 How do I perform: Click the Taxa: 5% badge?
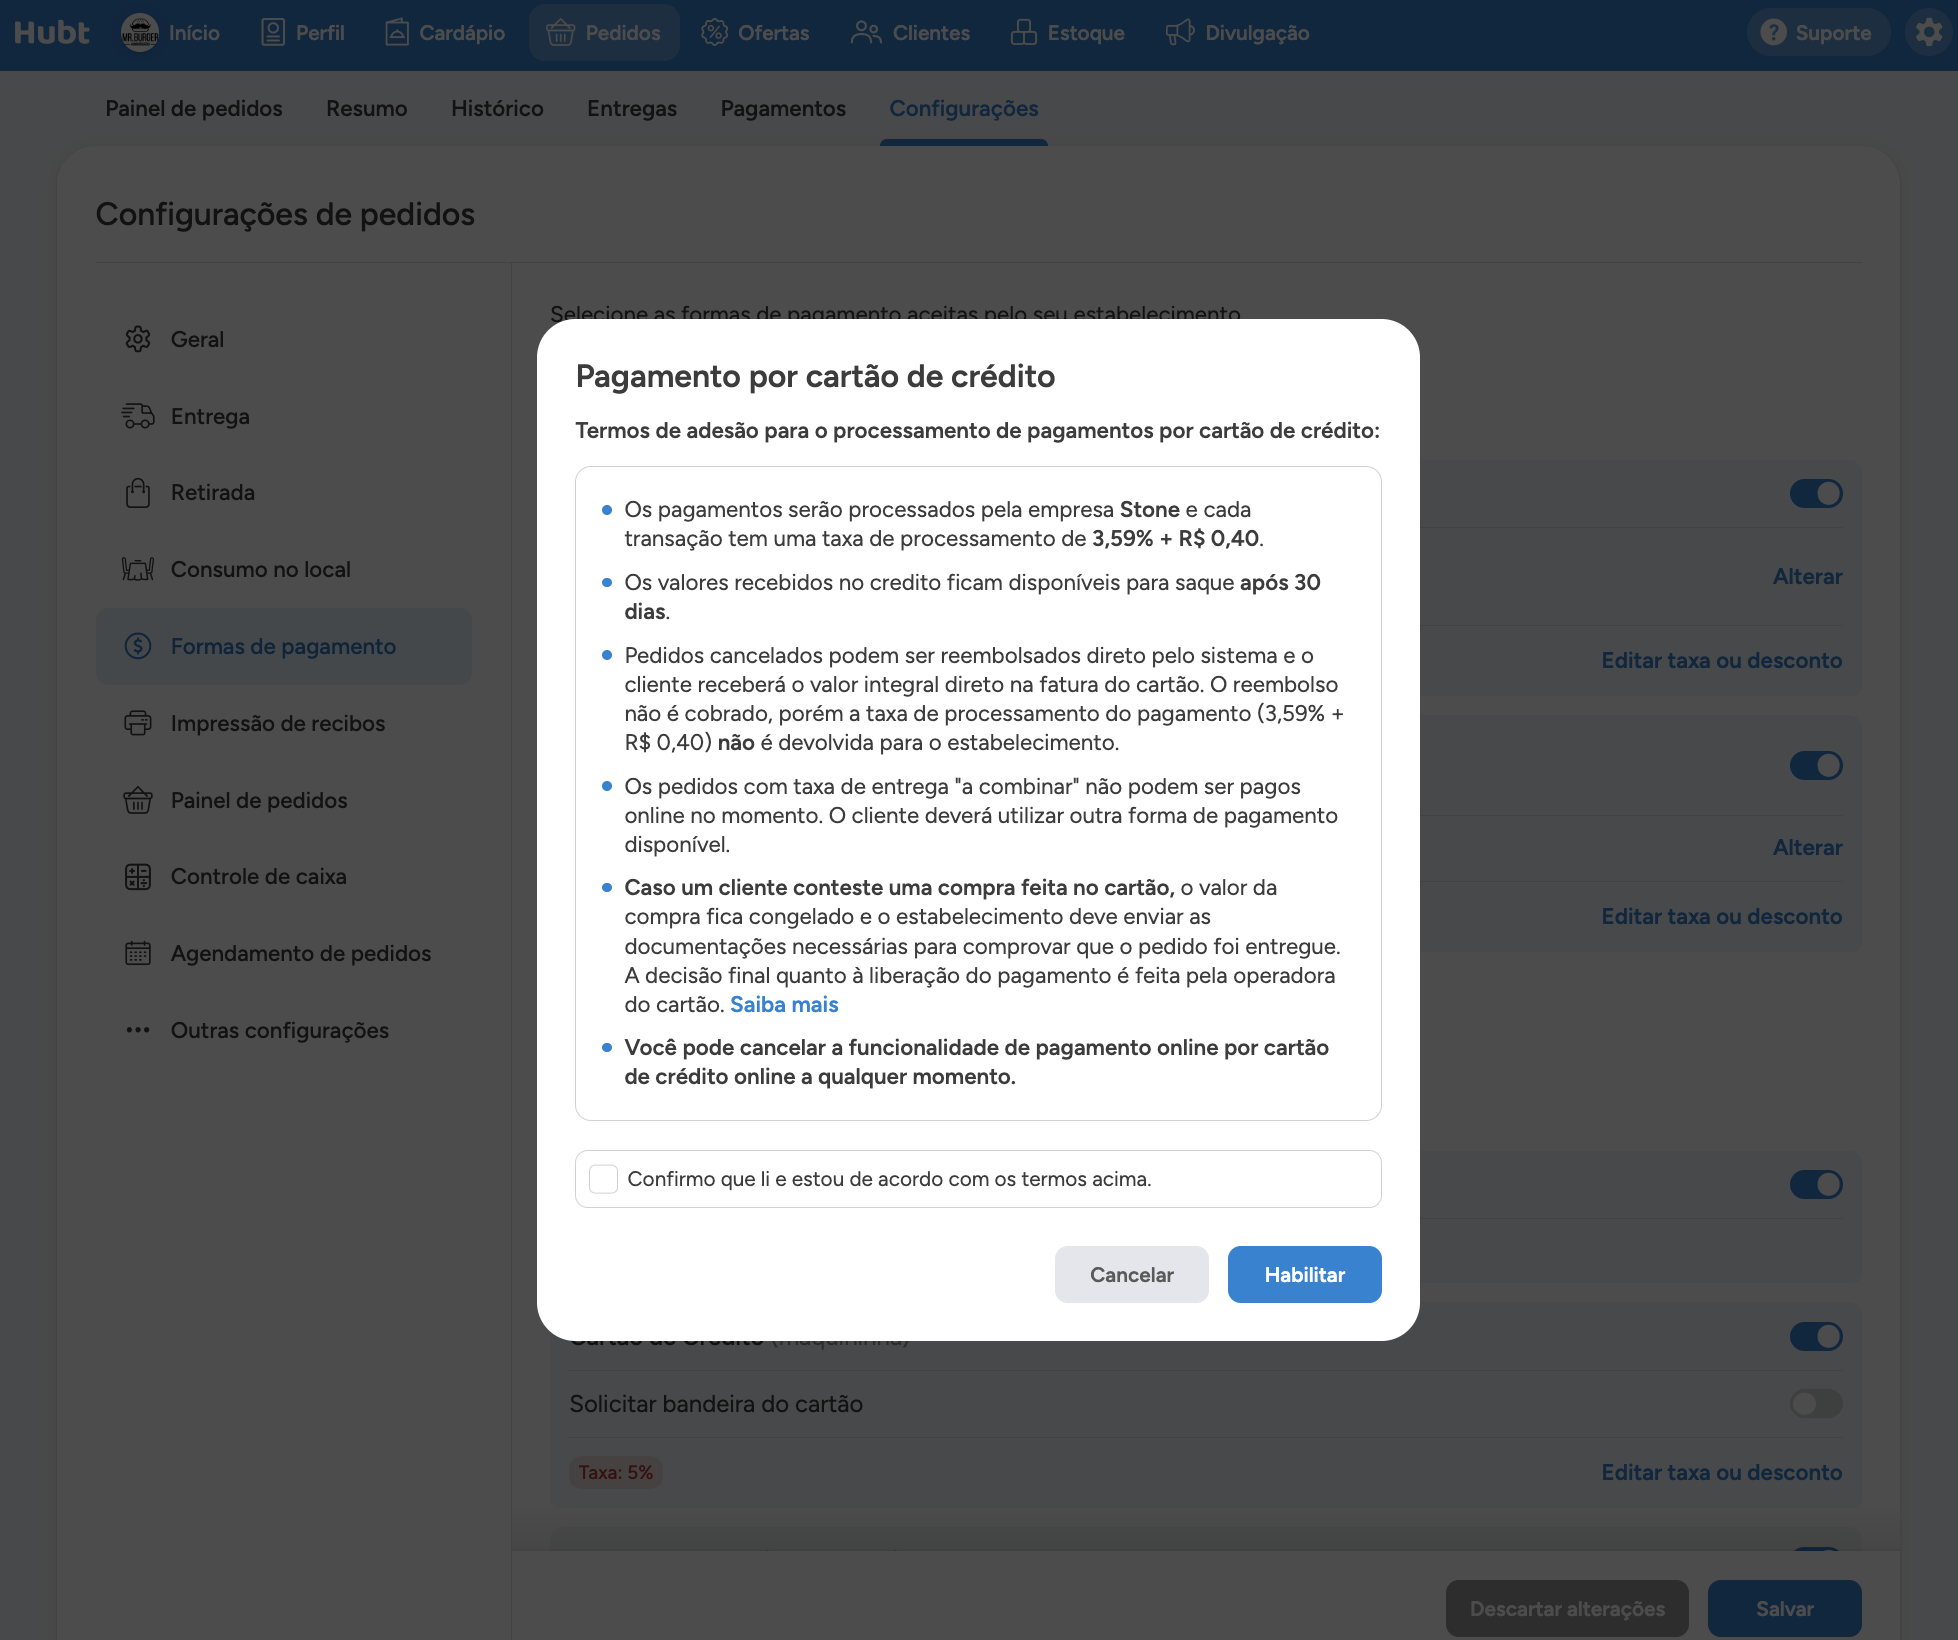[x=616, y=1473]
